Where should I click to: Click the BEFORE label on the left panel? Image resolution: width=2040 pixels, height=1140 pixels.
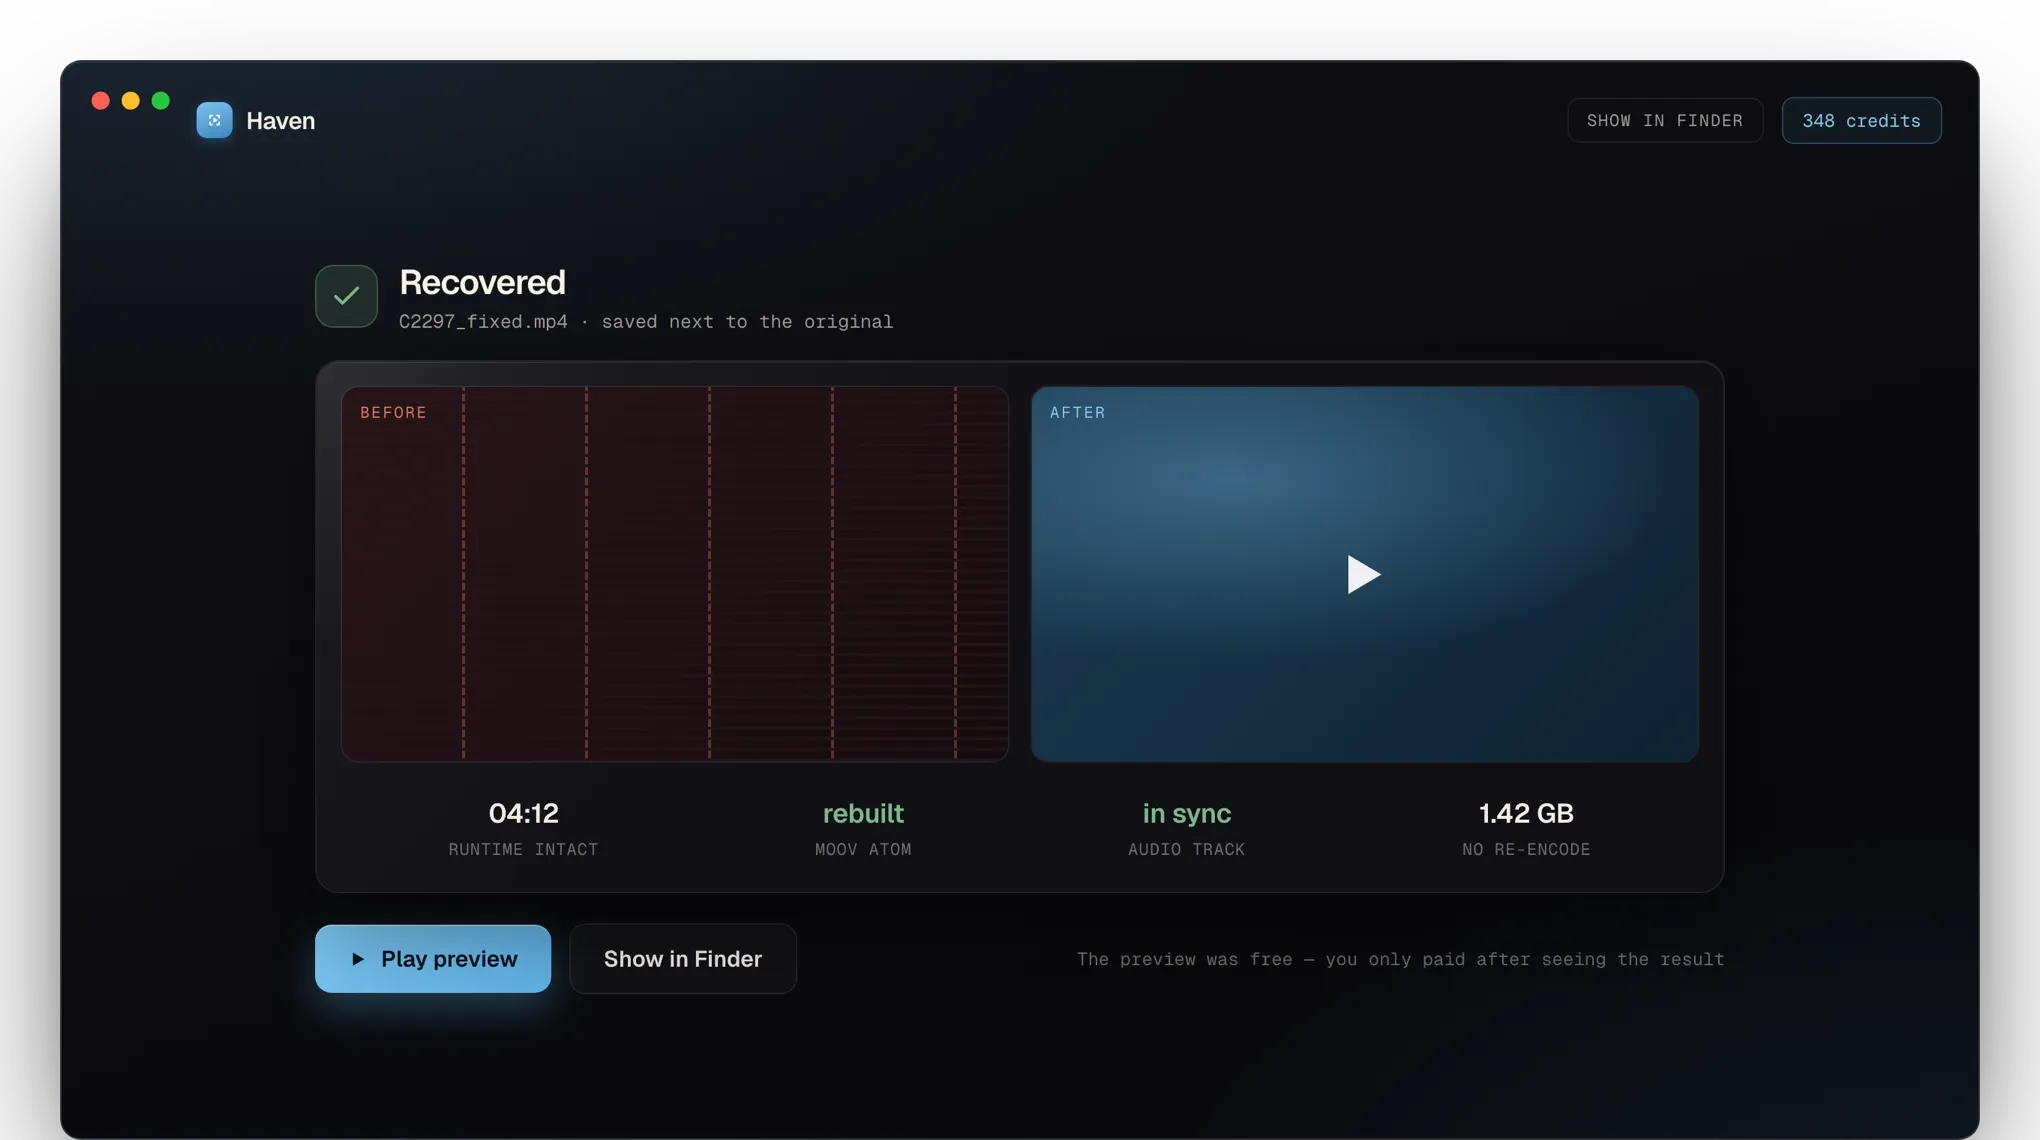pos(393,413)
